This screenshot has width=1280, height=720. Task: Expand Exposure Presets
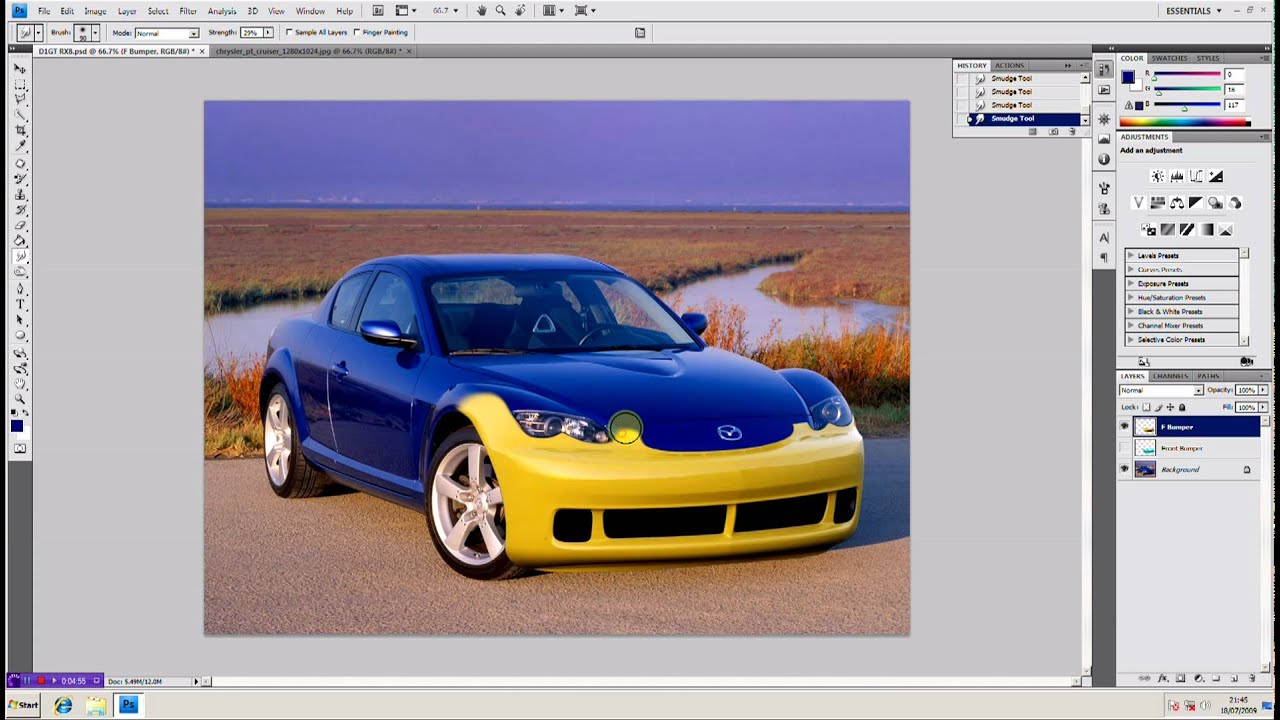(x=1131, y=283)
